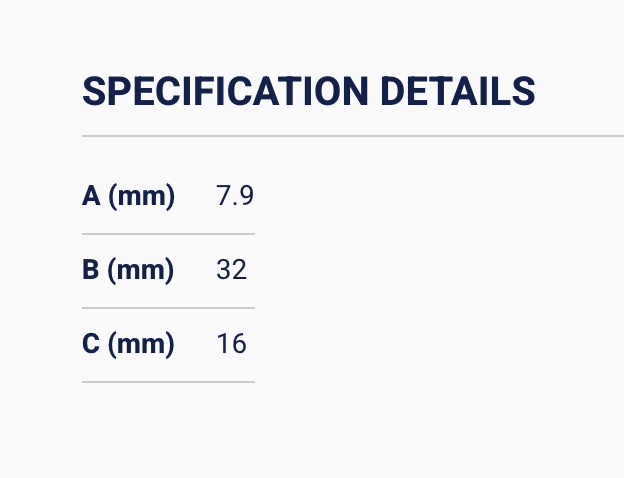
Task: Click the divider line under the B row
Action: (x=168, y=308)
